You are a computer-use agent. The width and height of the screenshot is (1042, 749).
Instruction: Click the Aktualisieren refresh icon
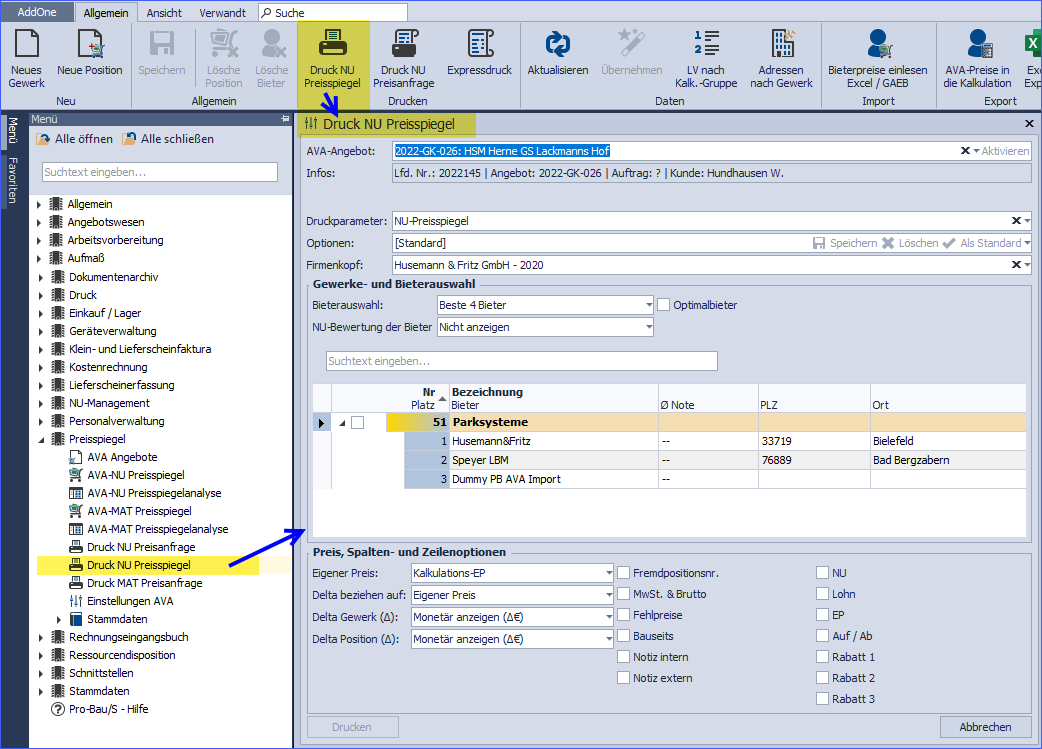(x=557, y=45)
